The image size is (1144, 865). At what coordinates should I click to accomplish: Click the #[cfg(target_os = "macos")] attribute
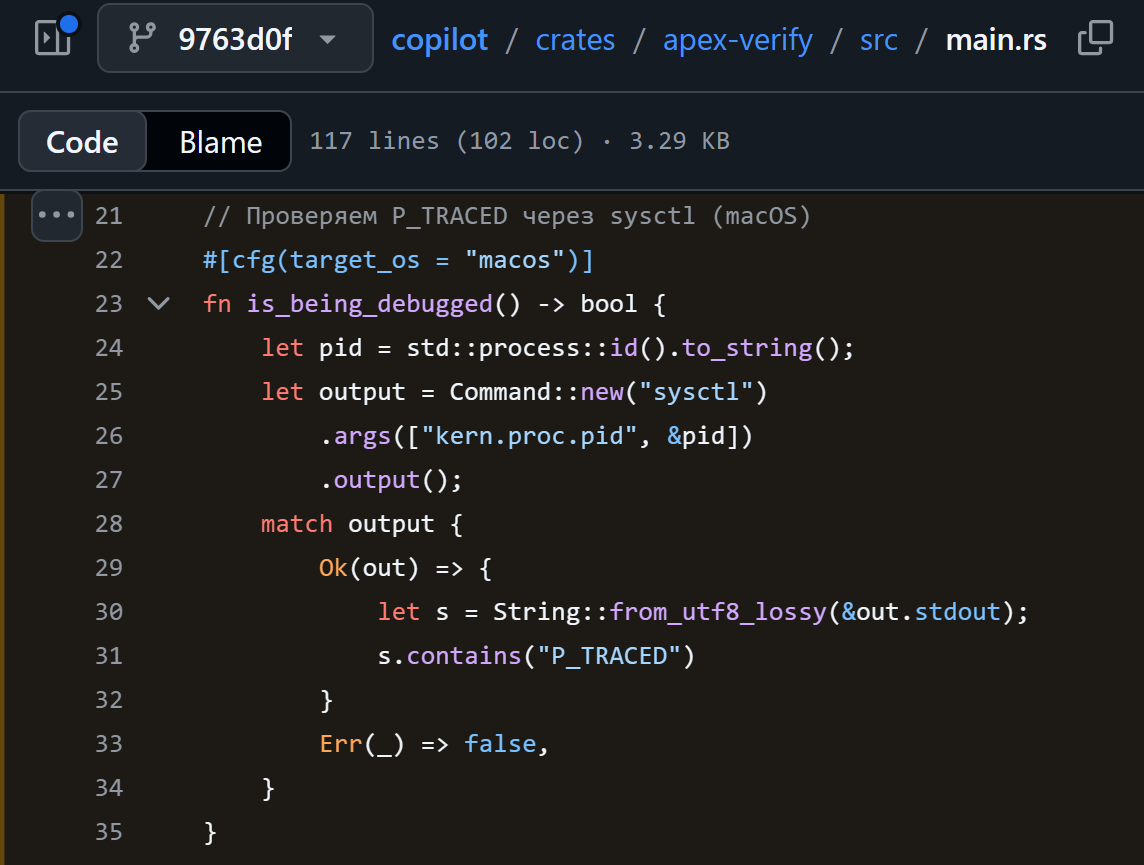[398, 260]
